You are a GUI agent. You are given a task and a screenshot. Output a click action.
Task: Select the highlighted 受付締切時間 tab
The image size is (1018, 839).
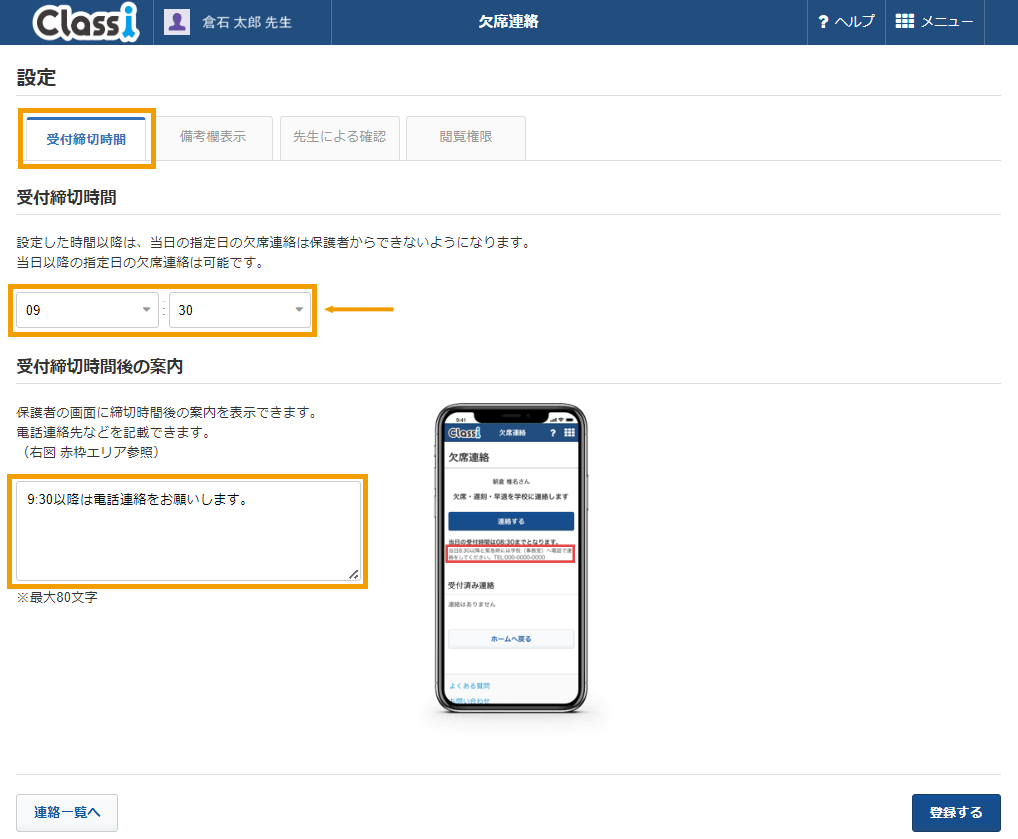coord(86,137)
